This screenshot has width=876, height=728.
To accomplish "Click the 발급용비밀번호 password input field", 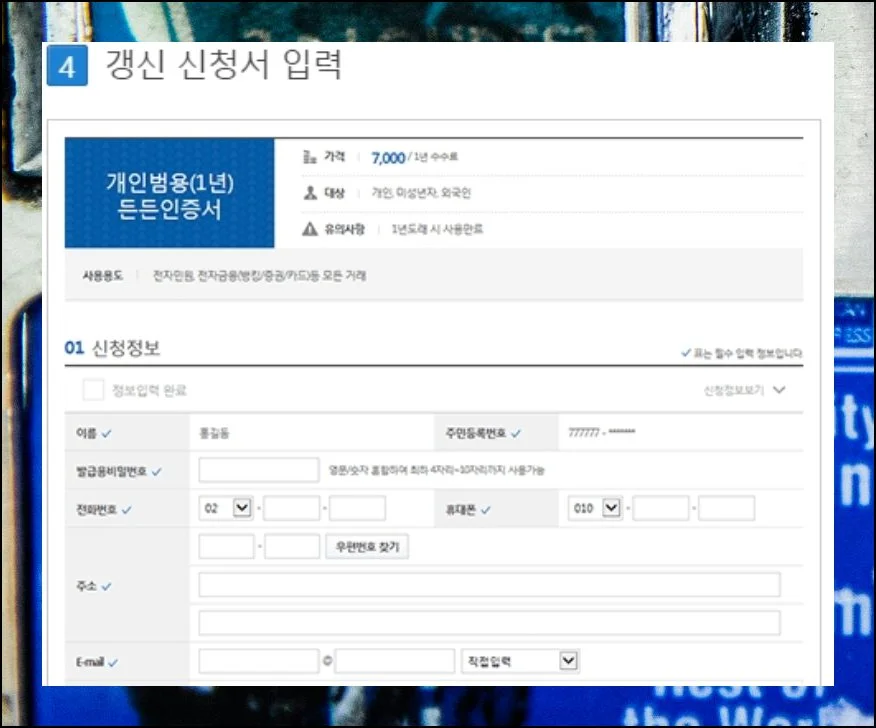I will coord(258,470).
